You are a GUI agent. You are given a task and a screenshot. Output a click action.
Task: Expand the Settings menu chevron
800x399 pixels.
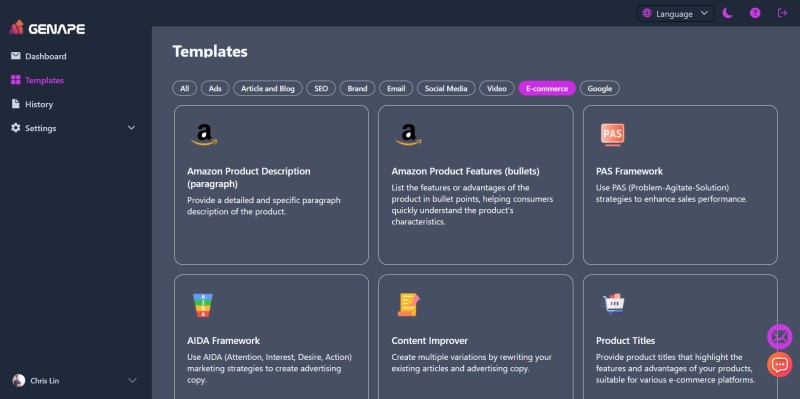[x=131, y=128]
